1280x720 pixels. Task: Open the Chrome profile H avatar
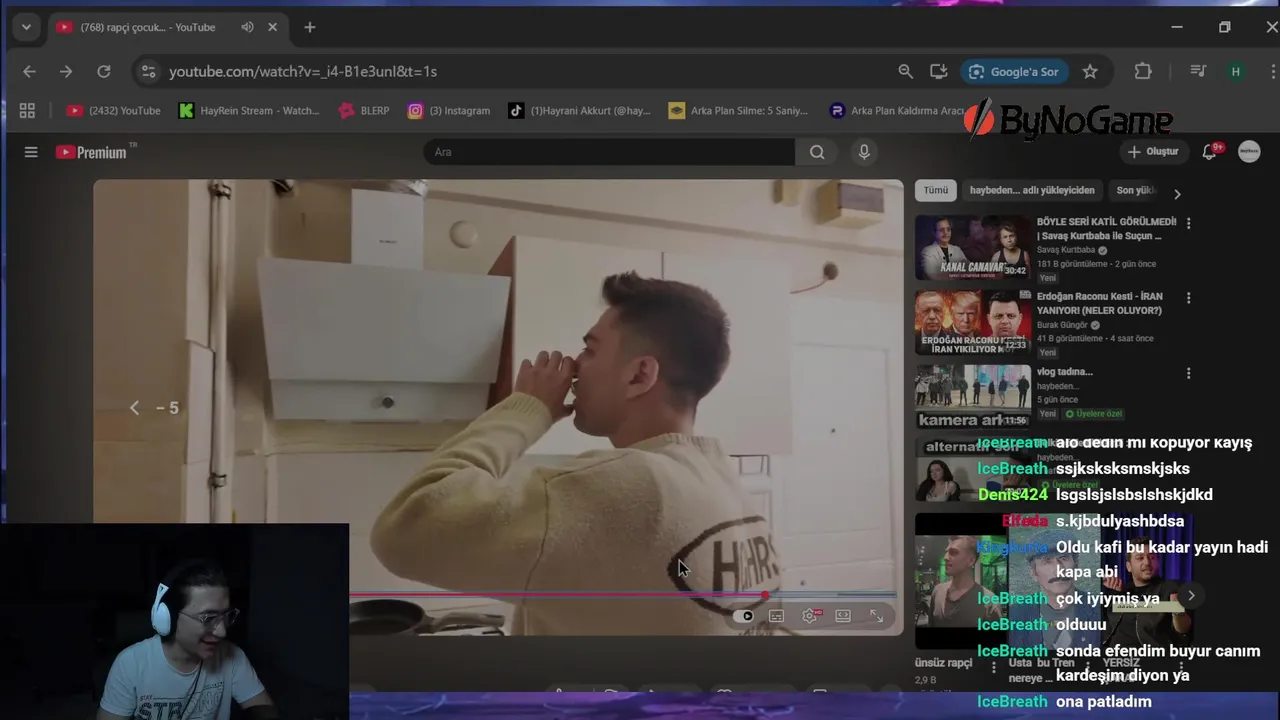(x=1235, y=71)
